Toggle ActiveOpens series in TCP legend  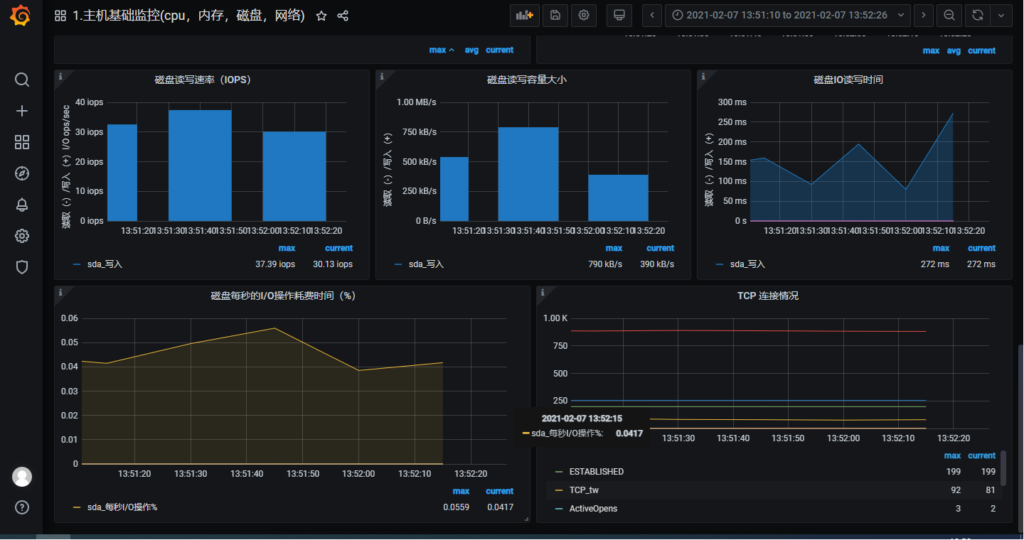[593, 509]
